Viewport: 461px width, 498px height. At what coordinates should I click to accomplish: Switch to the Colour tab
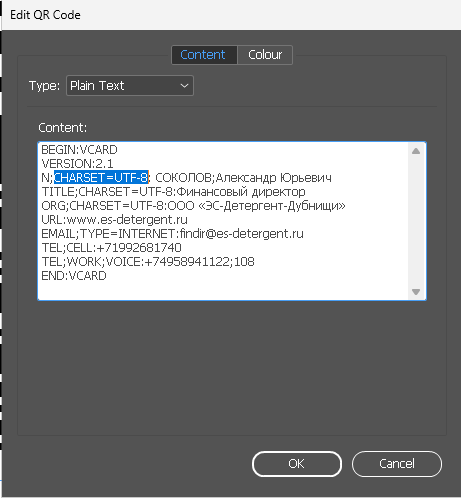[x=265, y=55]
